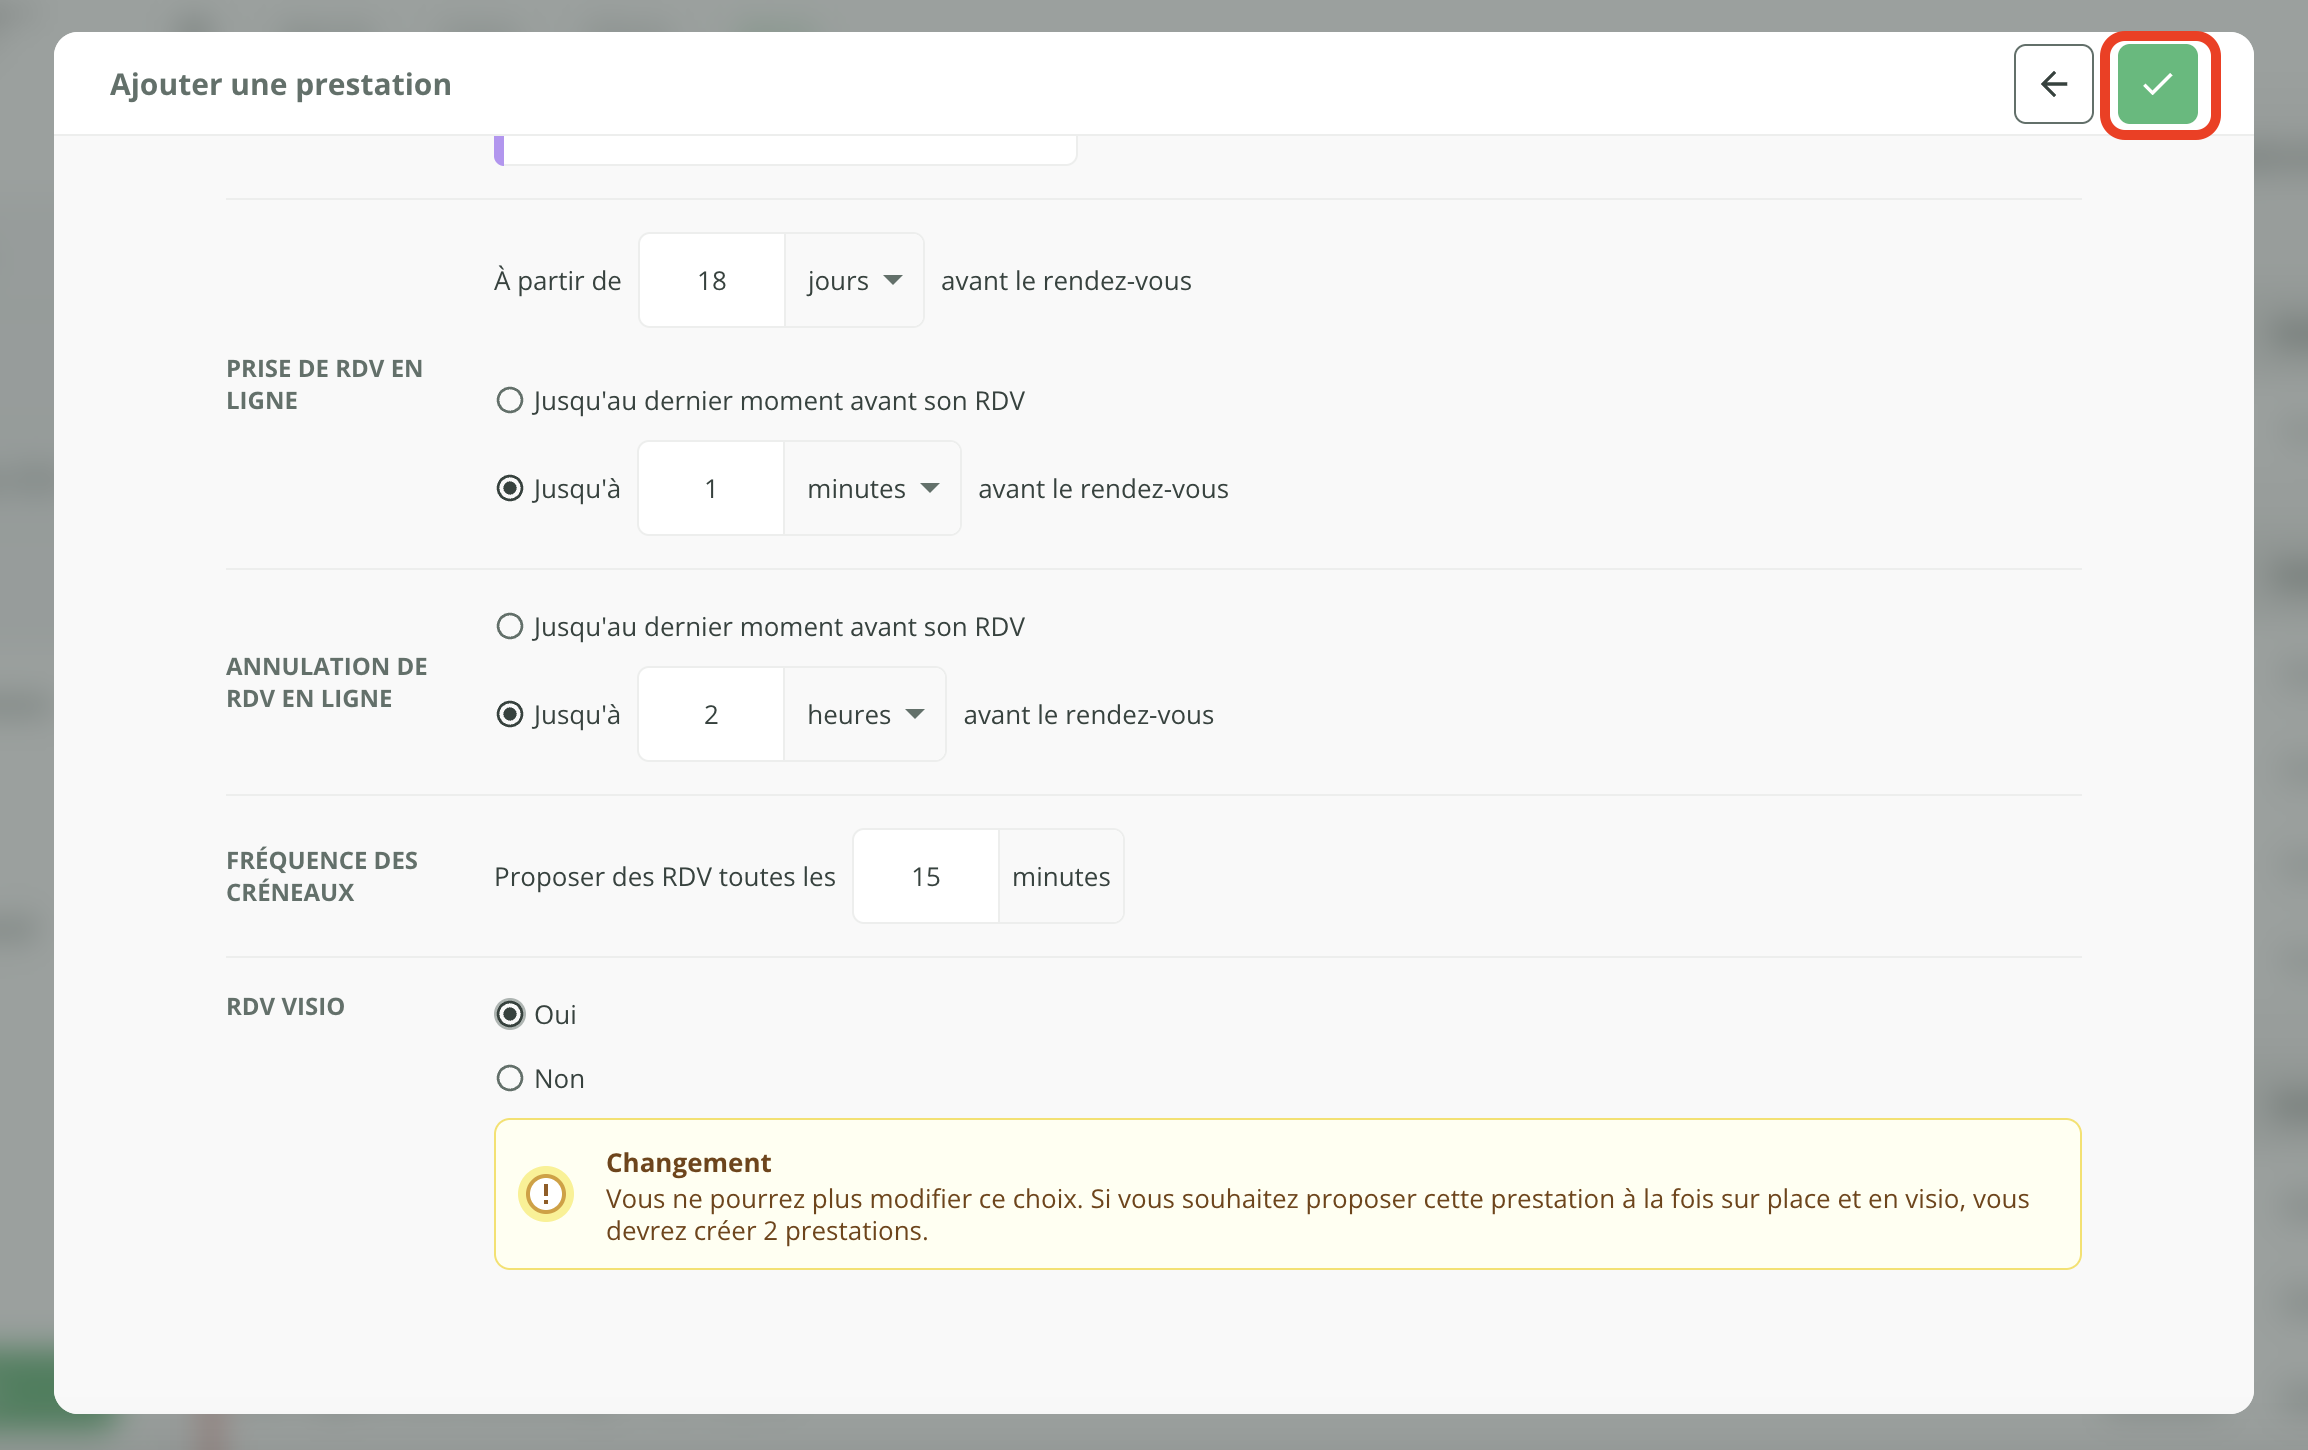Image resolution: width=2308 pixels, height=1450 pixels.
Task: Choose 'Oui' for RDV Visio
Action: click(x=510, y=1015)
